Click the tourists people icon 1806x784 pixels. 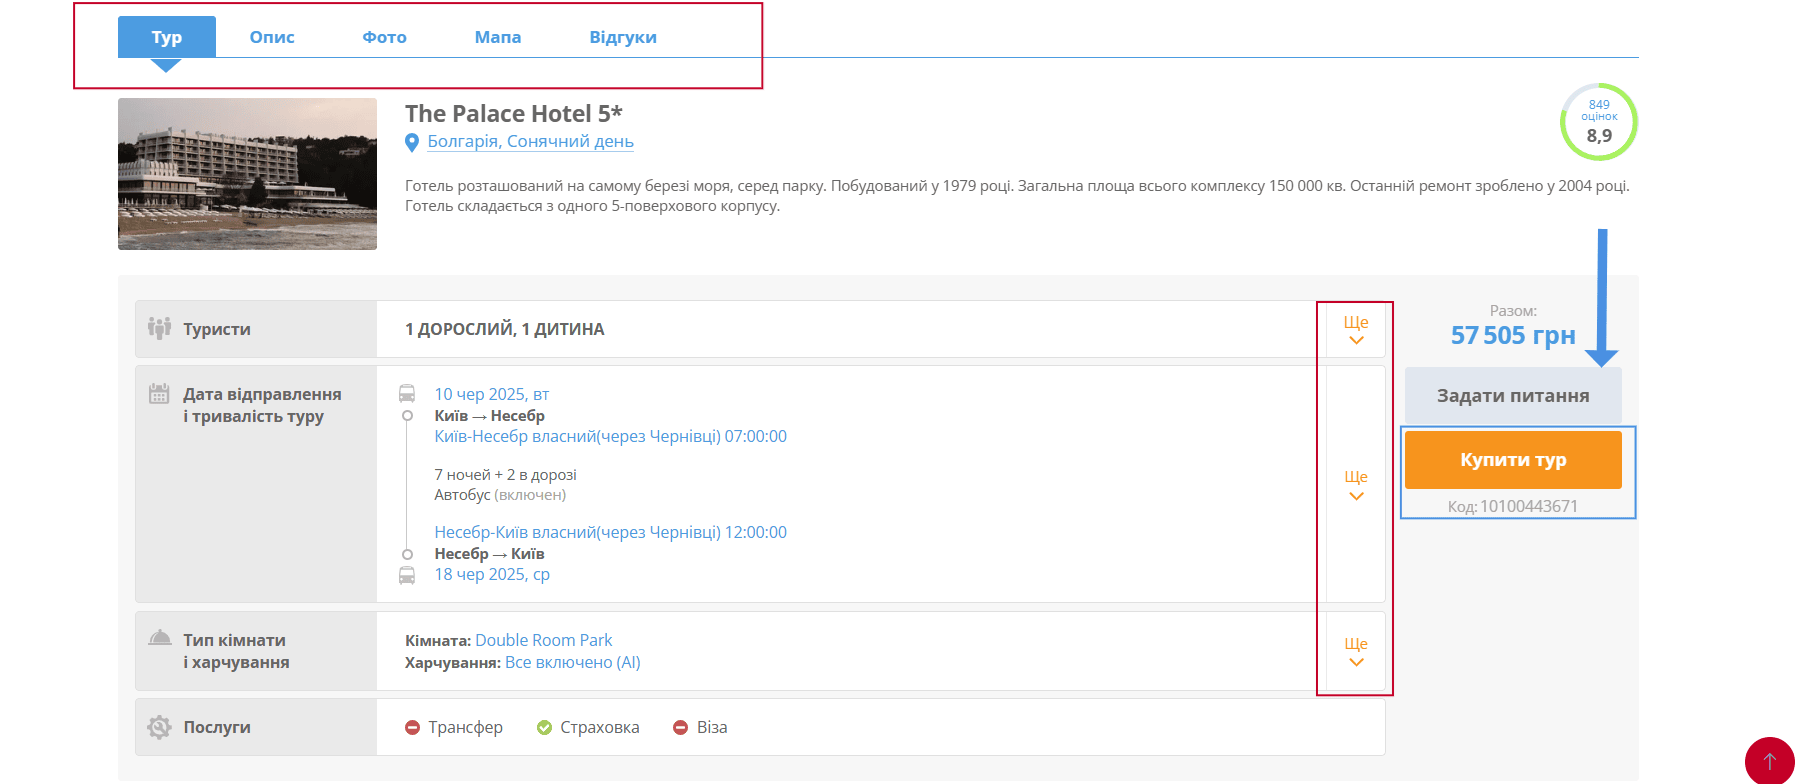pos(159,328)
